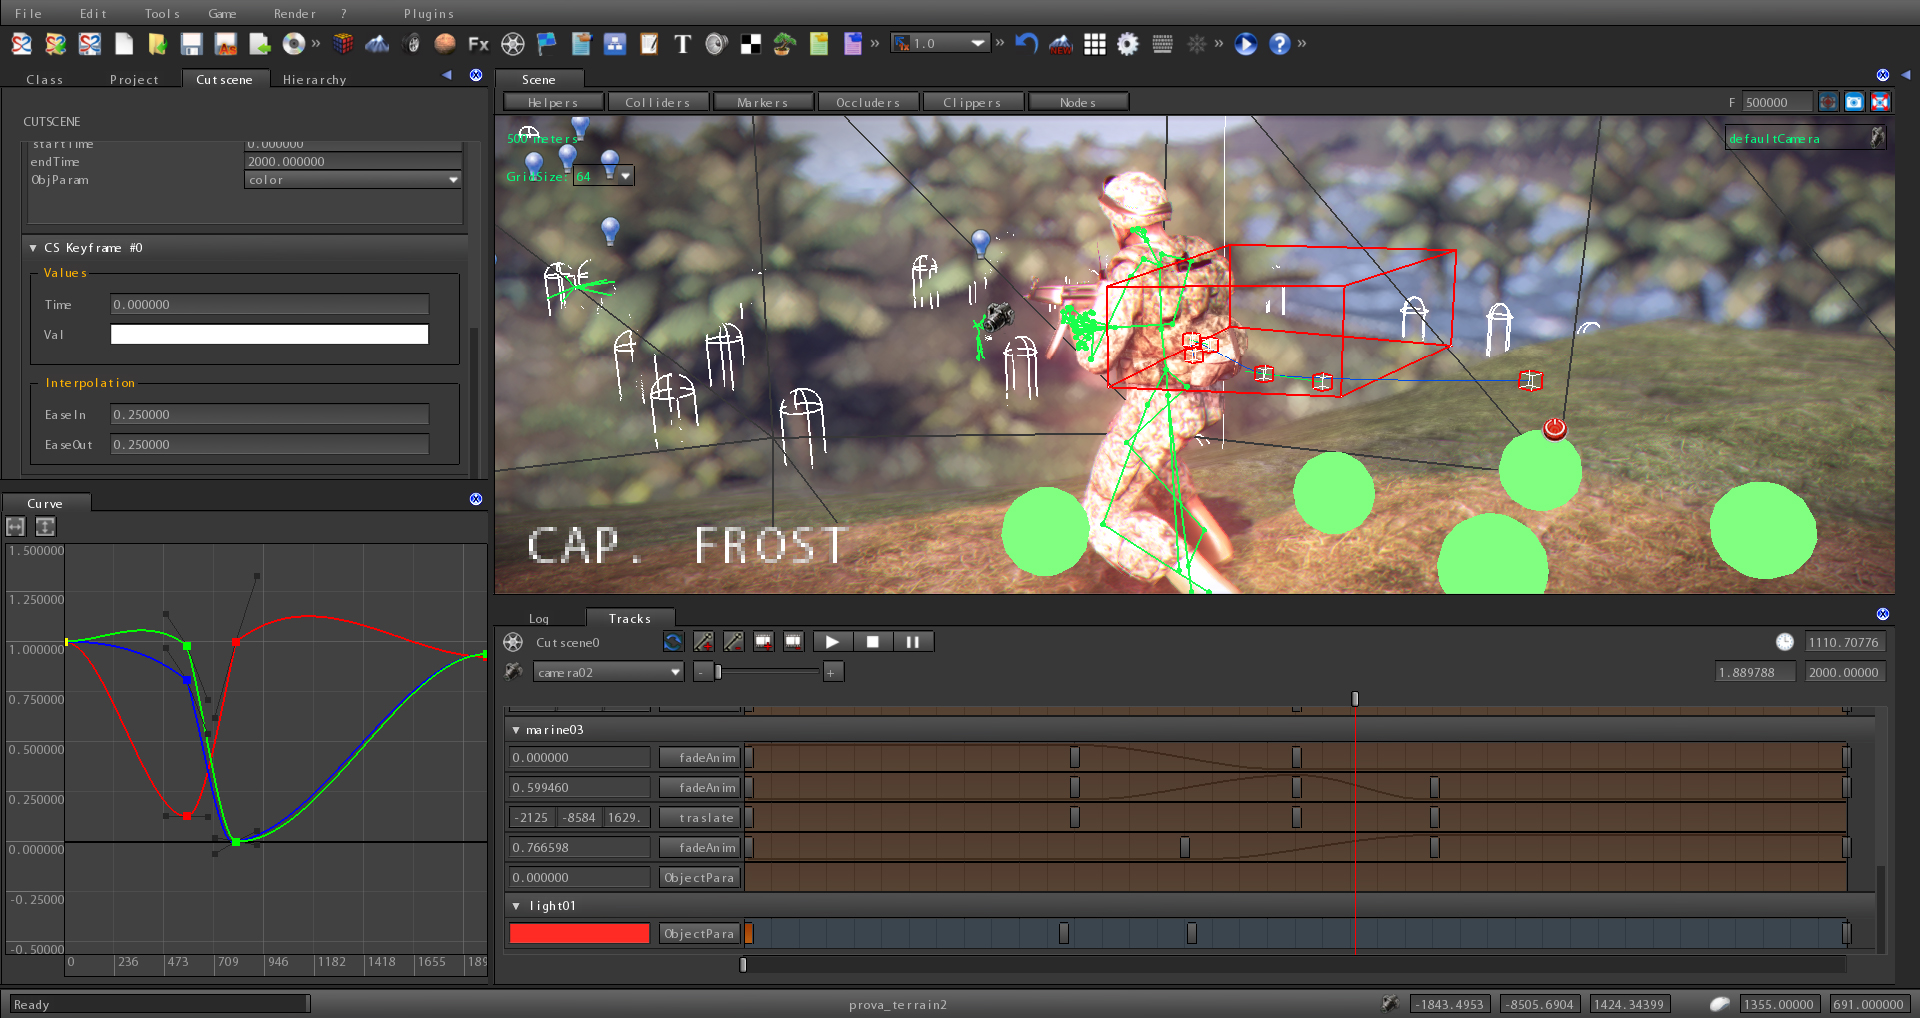Click the blue undo arrow icon
The height and width of the screenshot is (1018, 1920).
(1026, 43)
